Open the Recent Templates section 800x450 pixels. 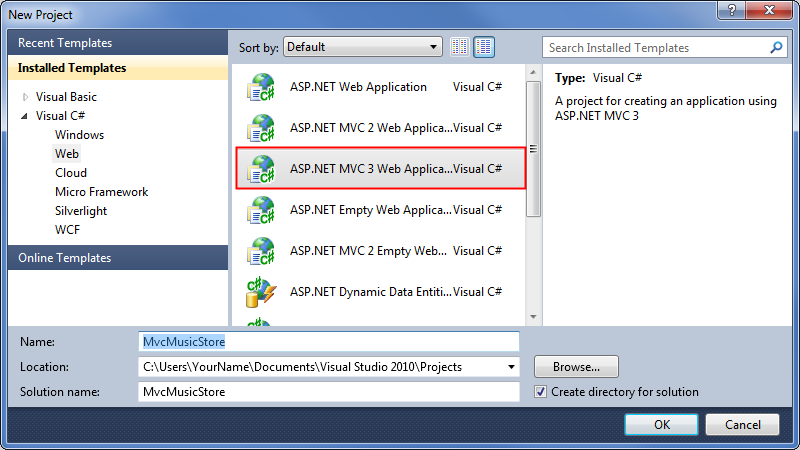point(65,43)
